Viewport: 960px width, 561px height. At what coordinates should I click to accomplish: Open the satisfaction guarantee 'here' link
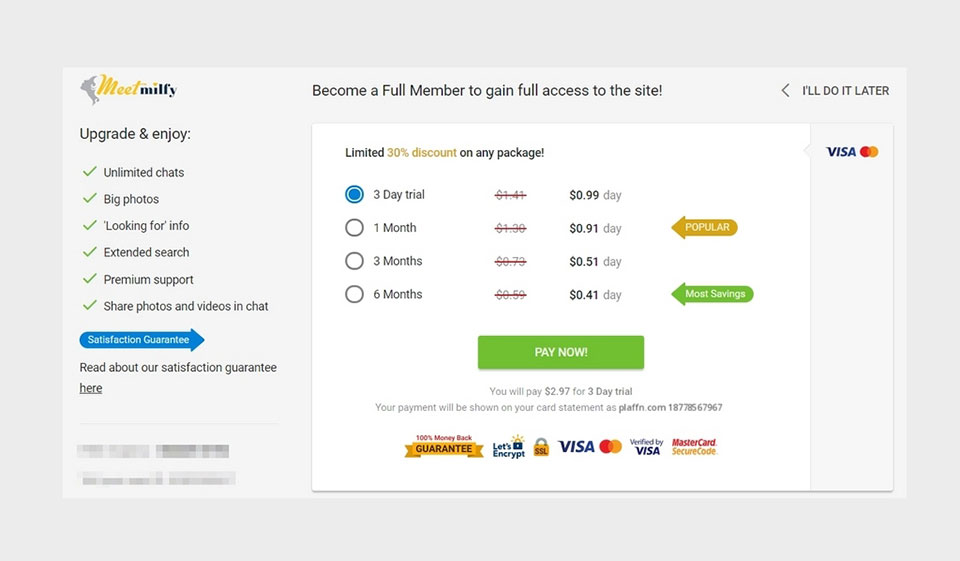[91, 388]
